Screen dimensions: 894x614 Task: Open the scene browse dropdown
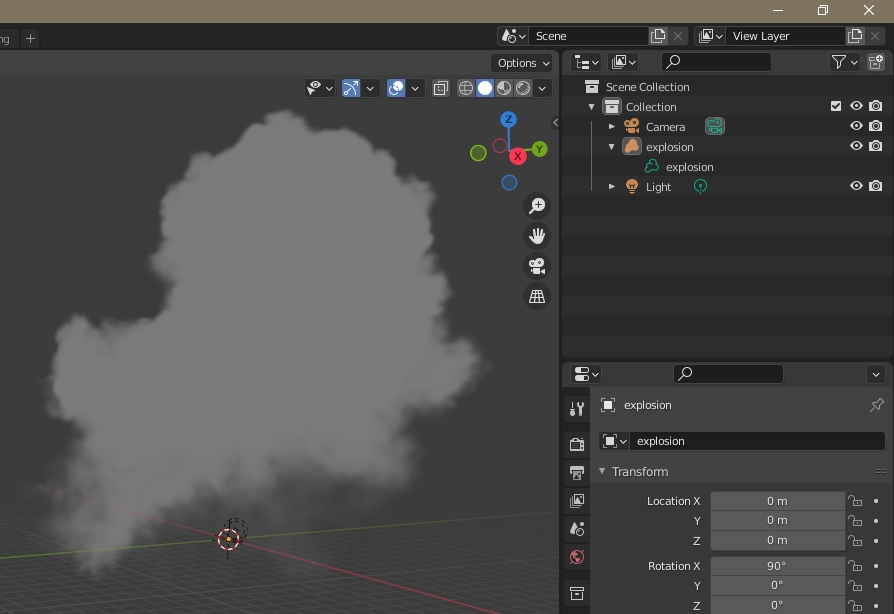pyautogui.click(x=513, y=36)
